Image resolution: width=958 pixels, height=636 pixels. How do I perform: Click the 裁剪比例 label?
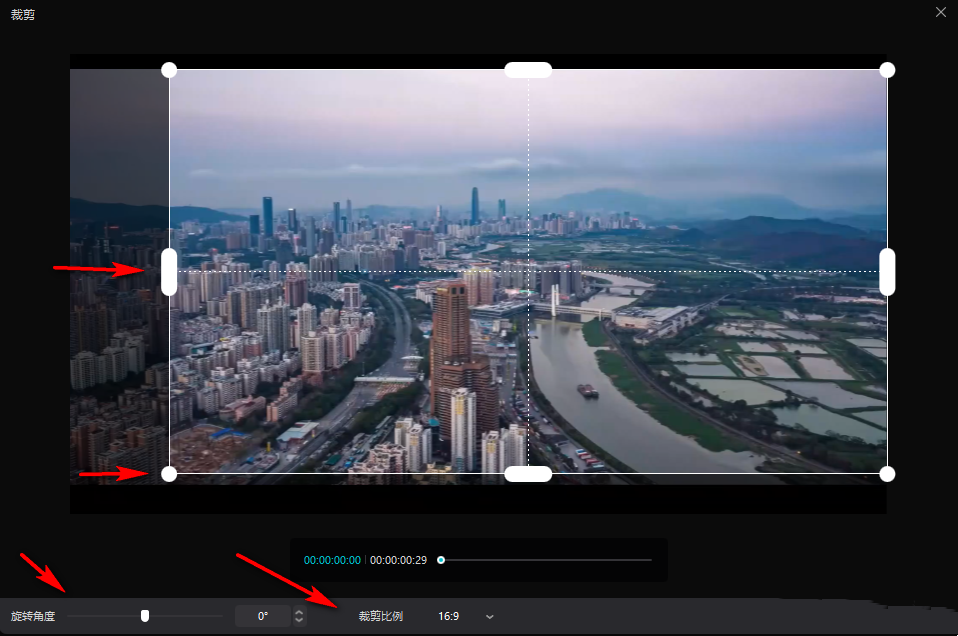pos(381,616)
